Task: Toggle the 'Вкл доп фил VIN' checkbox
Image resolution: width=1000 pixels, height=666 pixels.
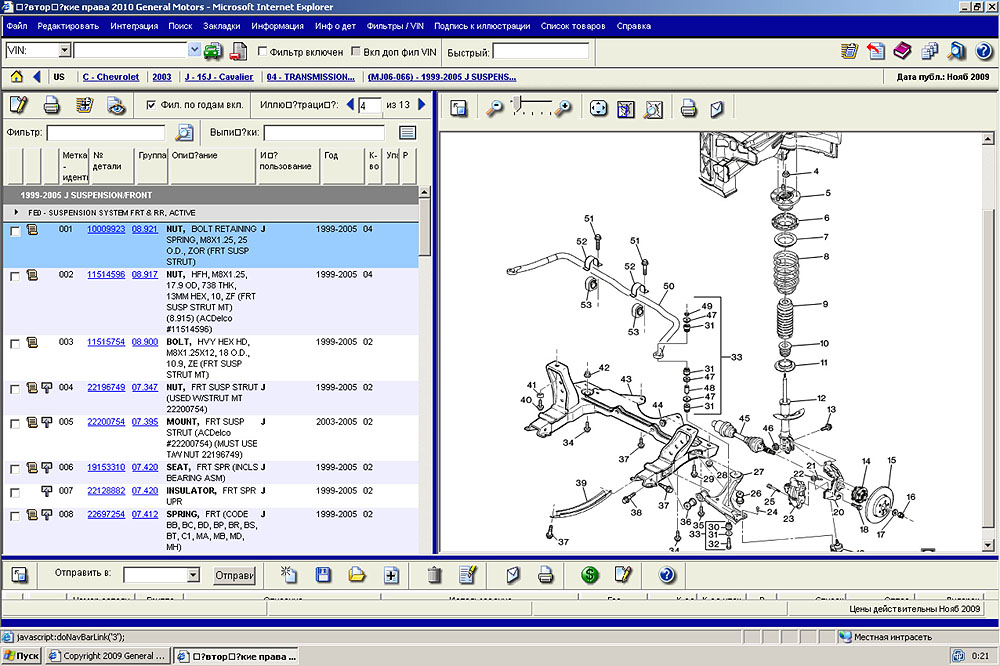Action: (x=357, y=51)
